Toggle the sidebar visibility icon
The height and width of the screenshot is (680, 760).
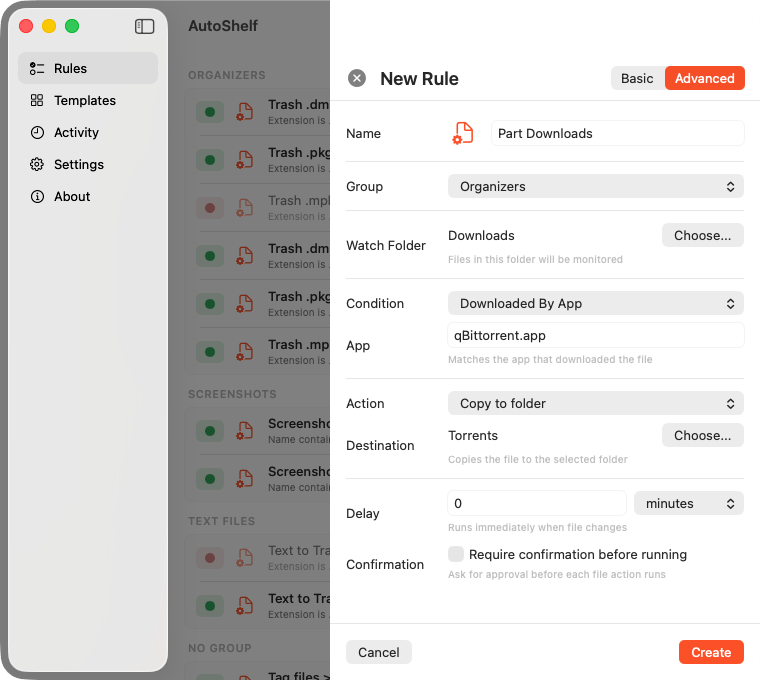click(x=144, y=26)
